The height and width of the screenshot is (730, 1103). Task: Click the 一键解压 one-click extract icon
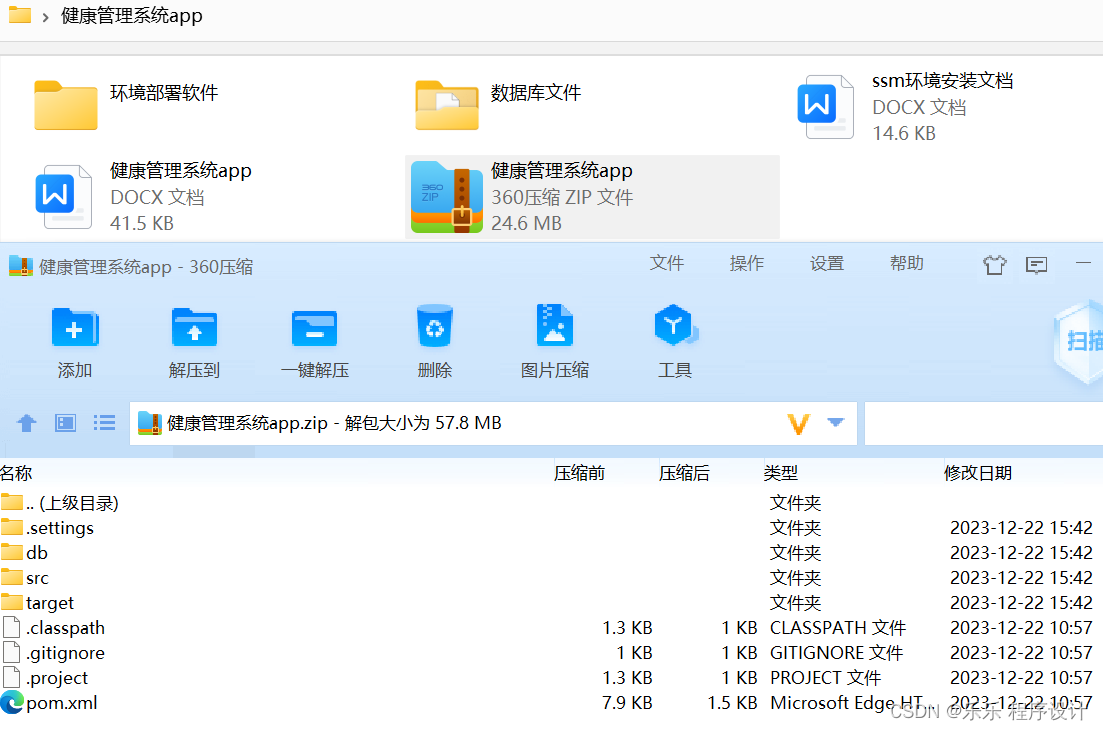(x=314, y=328)
